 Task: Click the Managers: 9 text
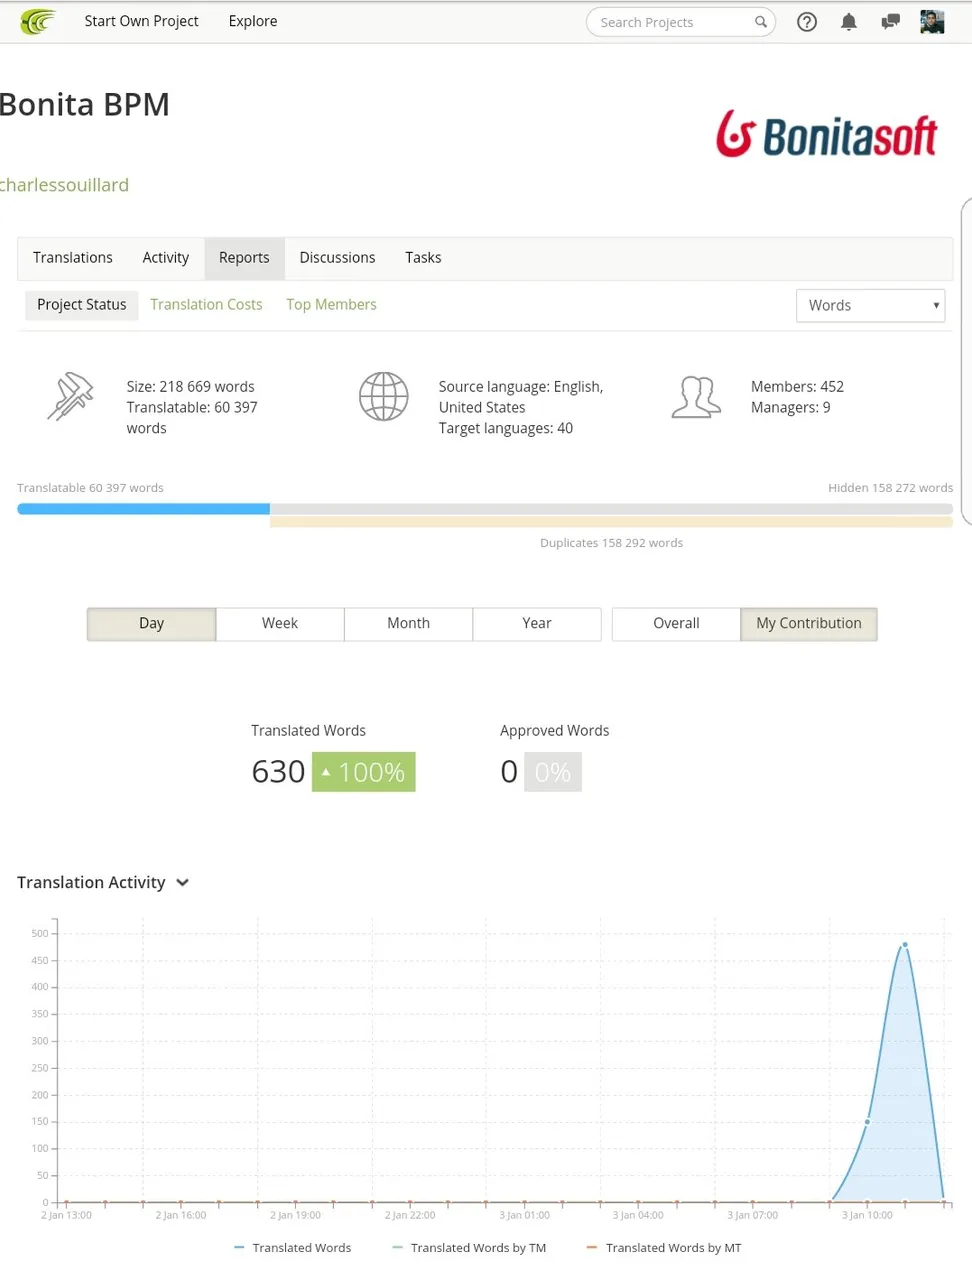pyautogui.click(x=790, y=408)
